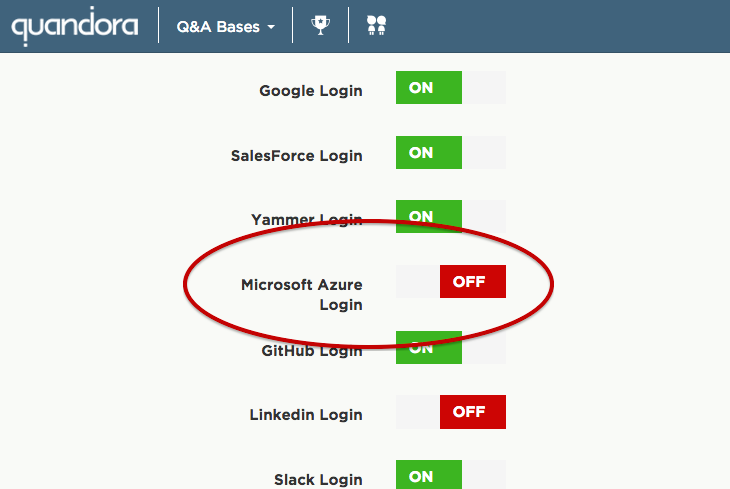Disable the Slack Login toggle
This screenshot has height=489, width=730.
tap(451, 475)
